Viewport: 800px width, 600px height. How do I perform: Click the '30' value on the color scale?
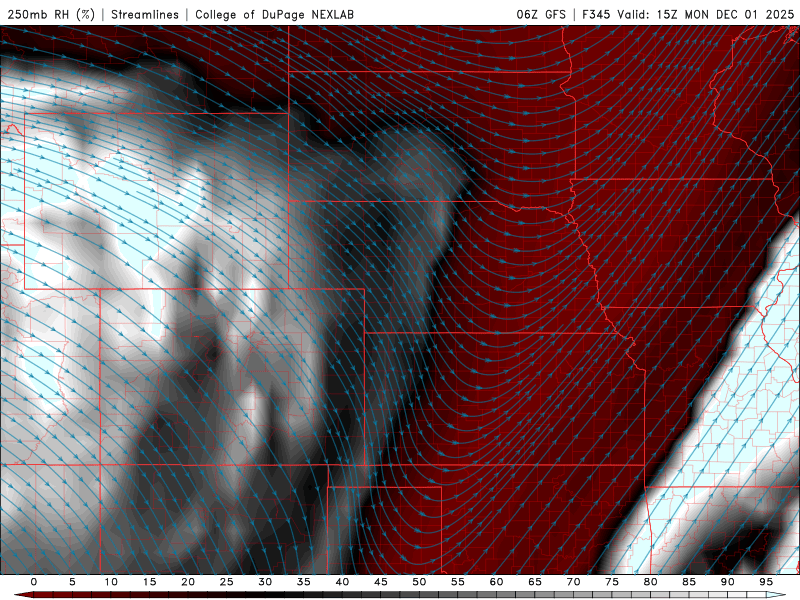pos(265,582)
